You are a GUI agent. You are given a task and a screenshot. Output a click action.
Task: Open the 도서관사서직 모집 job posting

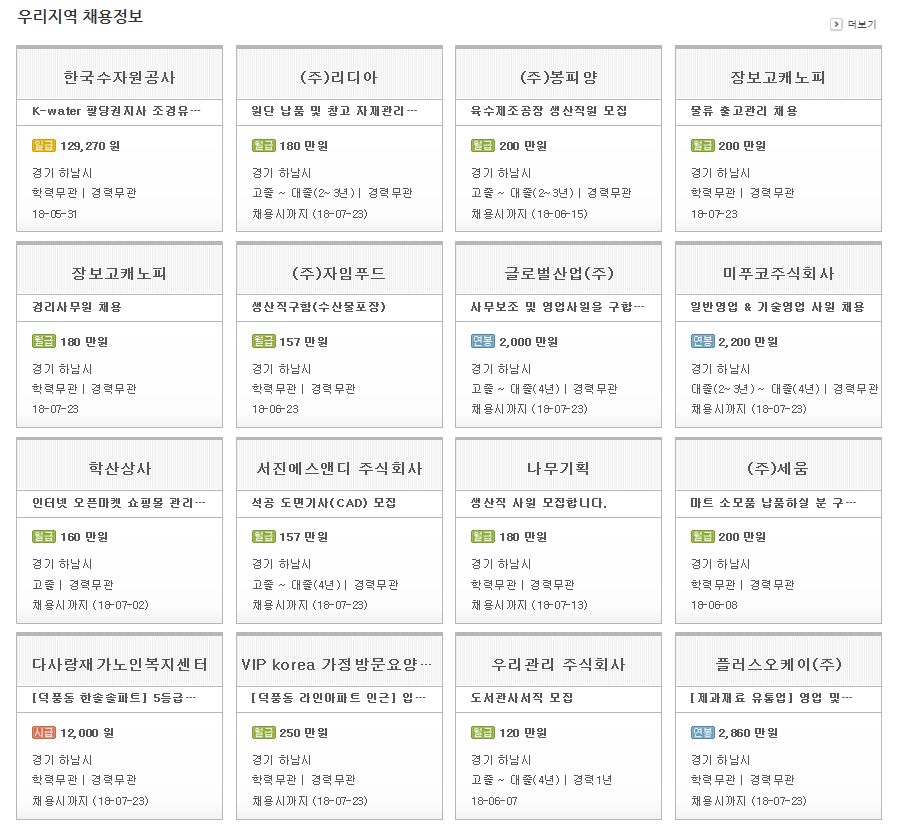(x=522, y=697)
